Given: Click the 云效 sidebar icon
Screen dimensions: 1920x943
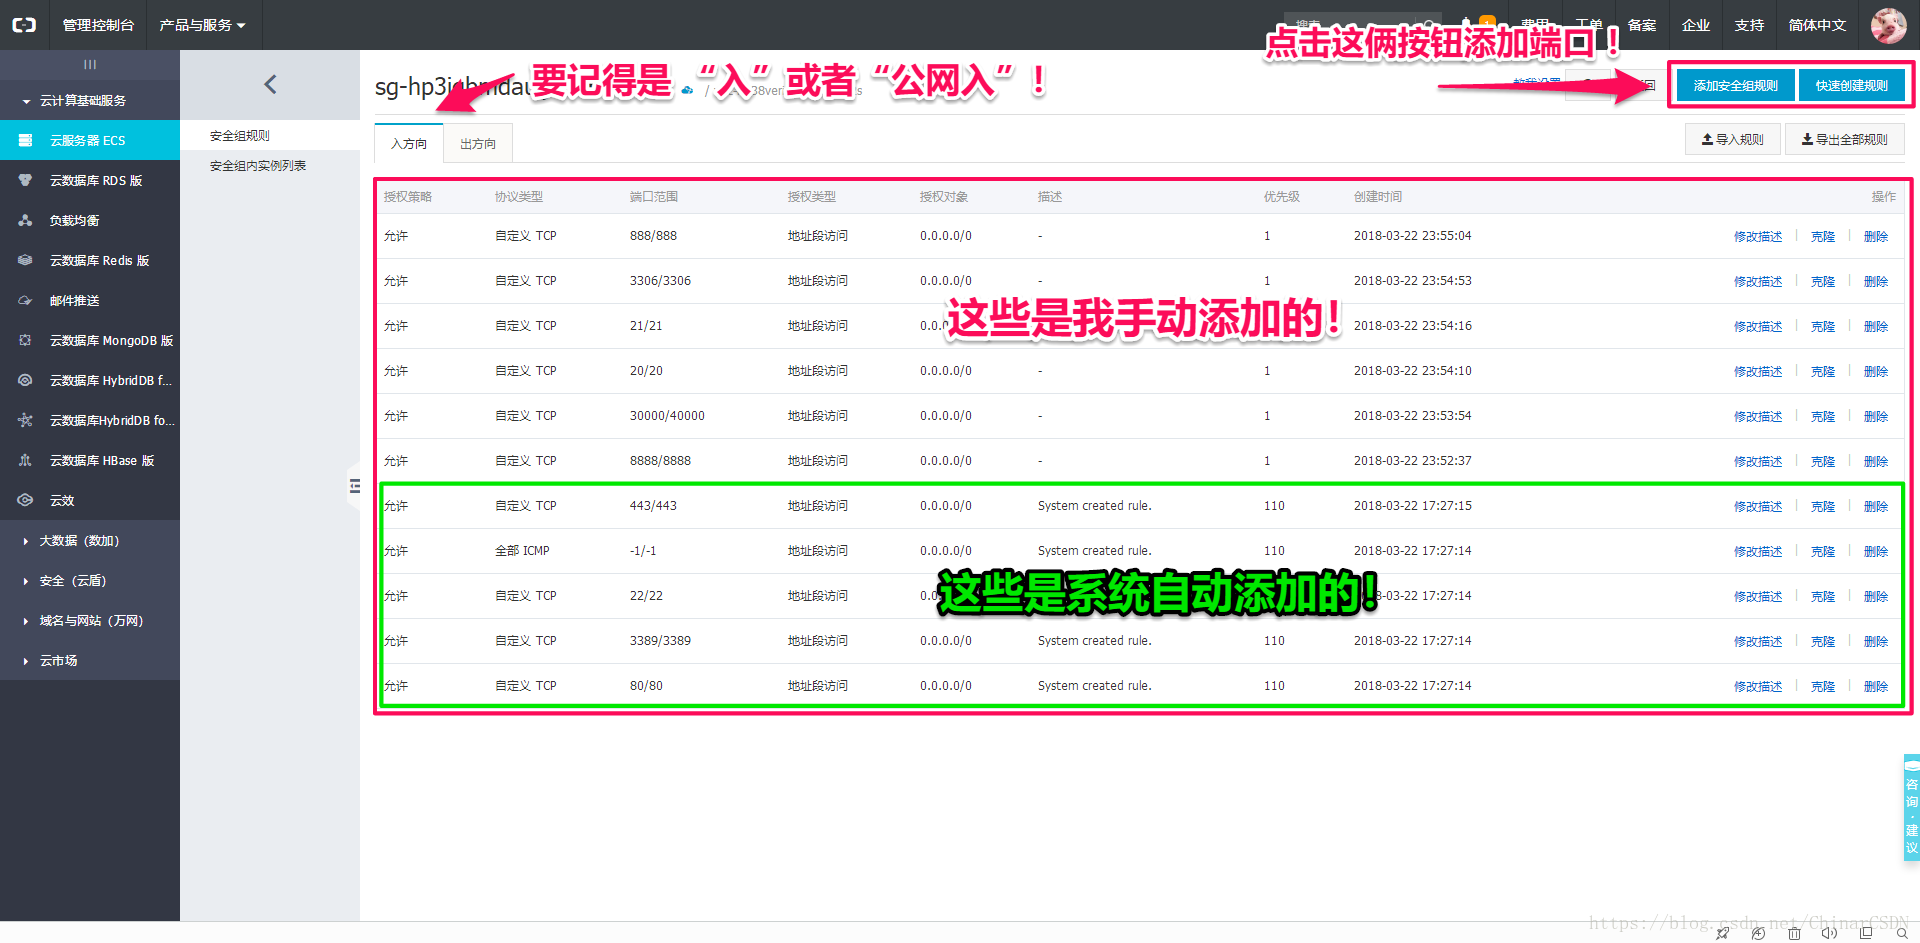Looking at the screenshot, I should pyautogui.click(x=25, y=501).
